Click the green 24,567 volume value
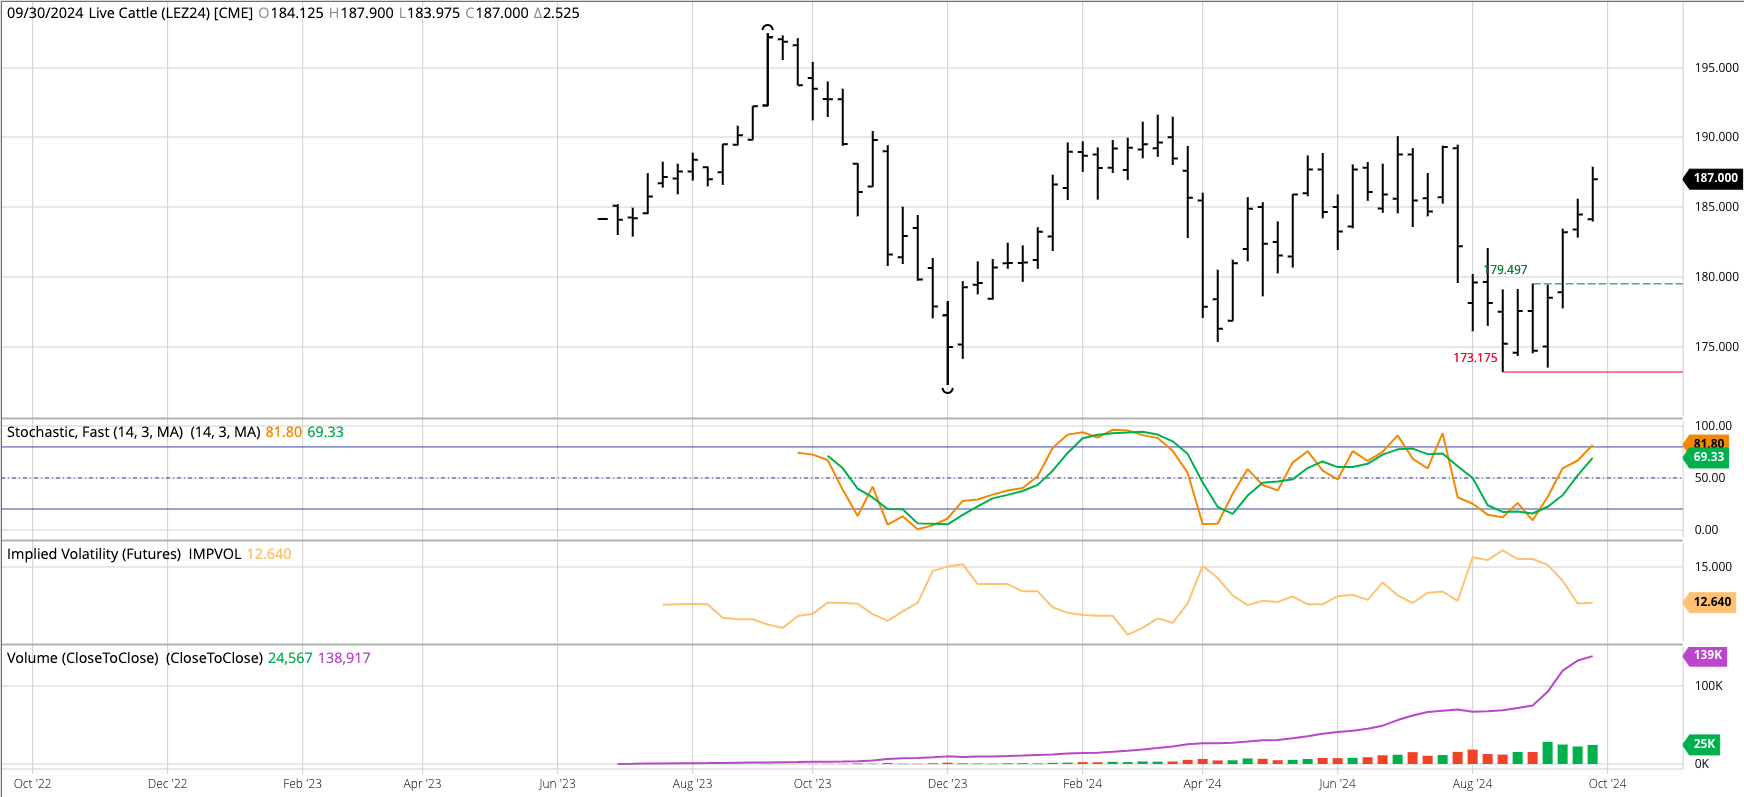 (290, 658)
